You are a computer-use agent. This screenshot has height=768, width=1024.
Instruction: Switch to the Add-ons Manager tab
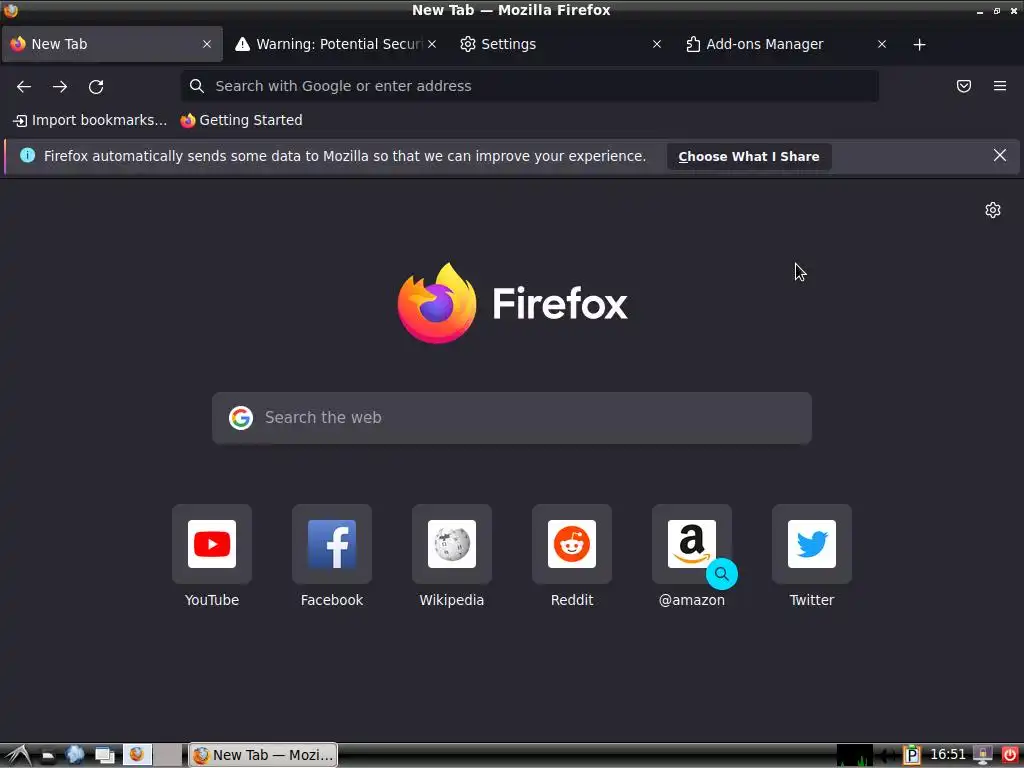(786, 44)
